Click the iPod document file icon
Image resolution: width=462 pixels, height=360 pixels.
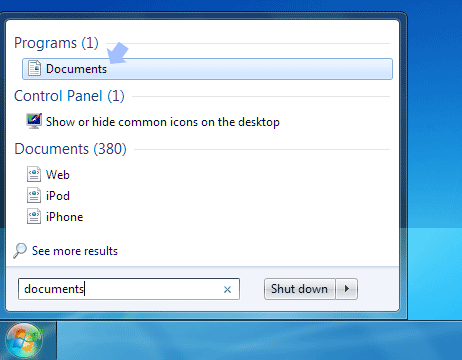tap(34, 195)
